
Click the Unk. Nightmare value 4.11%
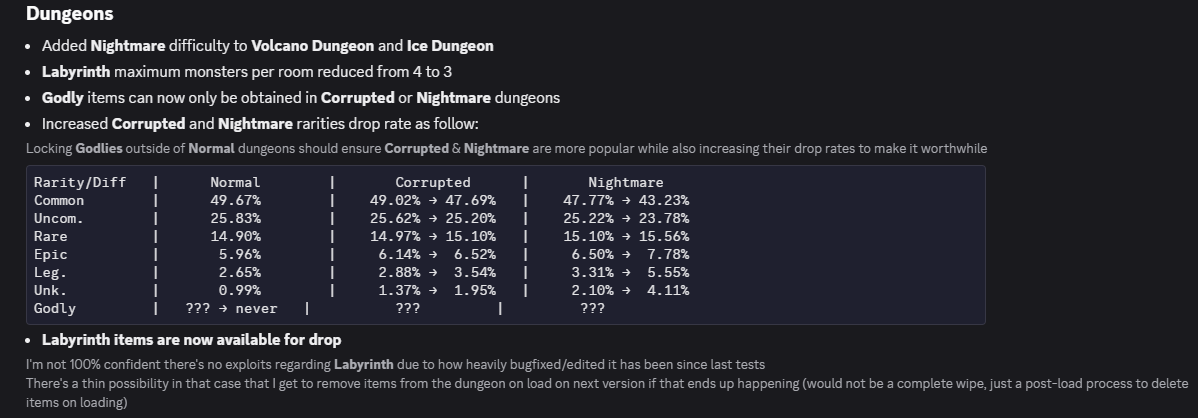668,290
